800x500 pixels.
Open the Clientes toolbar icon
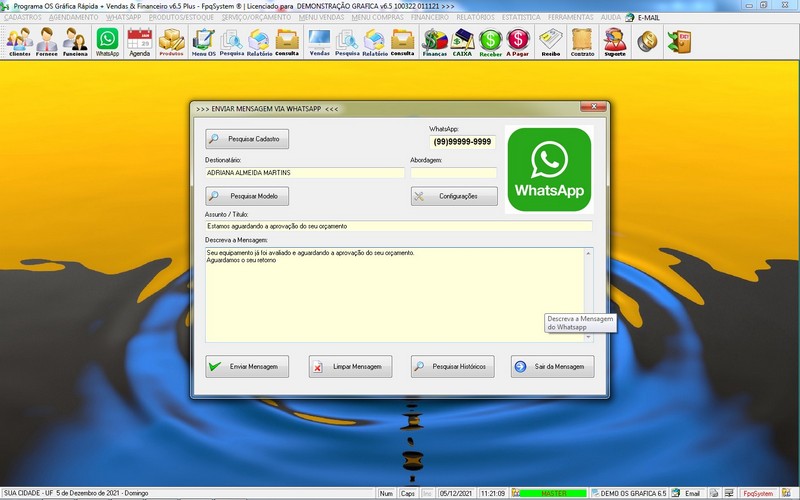coord(19,42)
